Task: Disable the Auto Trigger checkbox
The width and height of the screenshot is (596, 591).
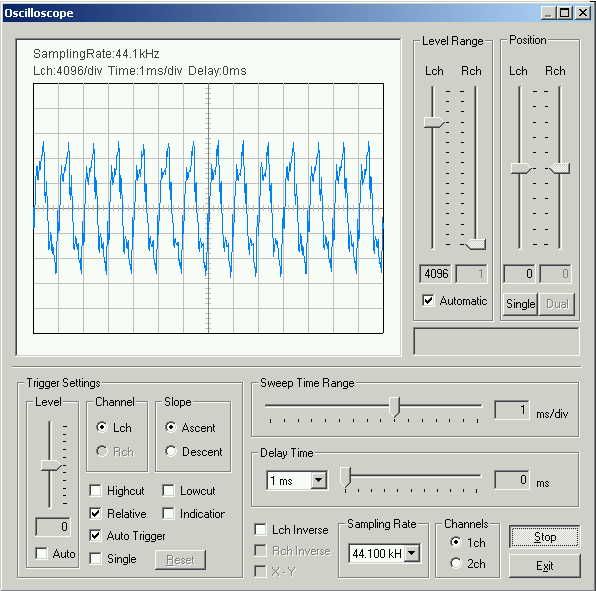Action: (x=95, y=536)
